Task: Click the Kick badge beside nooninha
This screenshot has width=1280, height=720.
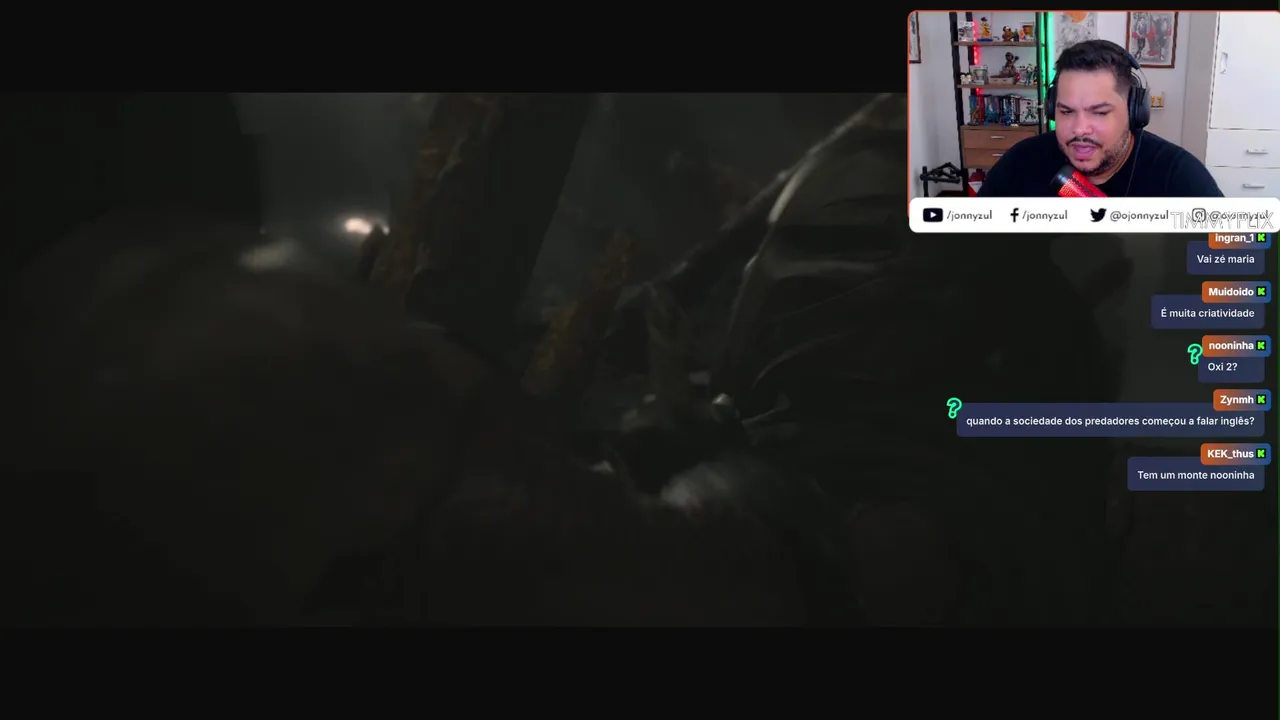Action: click(x=1261, y=346)
